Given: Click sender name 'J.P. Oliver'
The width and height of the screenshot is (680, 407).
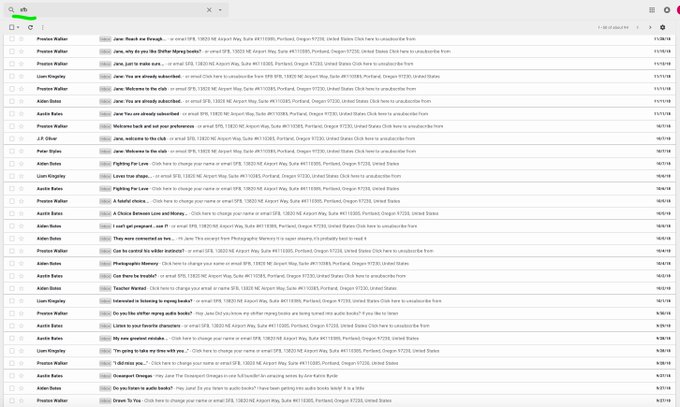Looking at the screenshot, I should [x=47, y=139].
